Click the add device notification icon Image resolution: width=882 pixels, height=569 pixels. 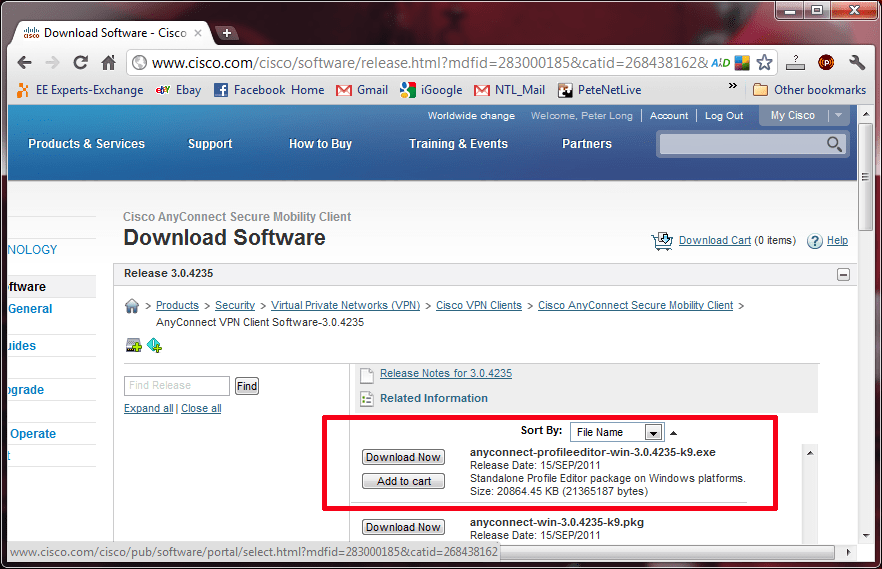pos(134,345)
